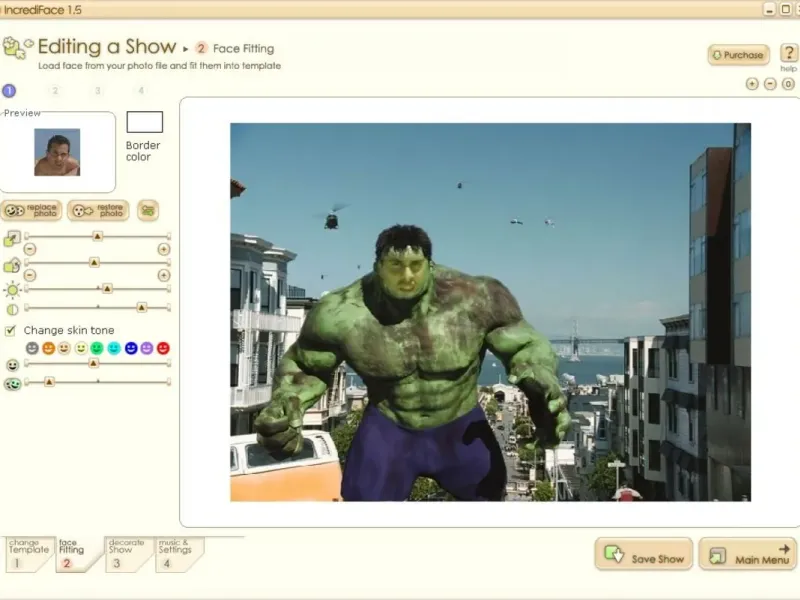Click the brightness slider handle
800x600 pixels.
[107, 289]
